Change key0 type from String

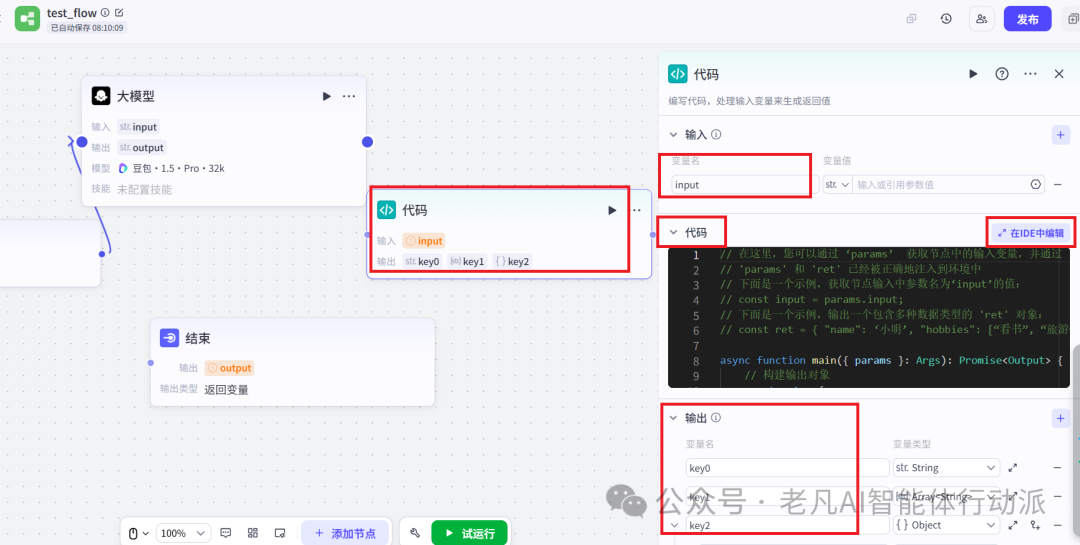pyautogui.click(x=946, y=468)
